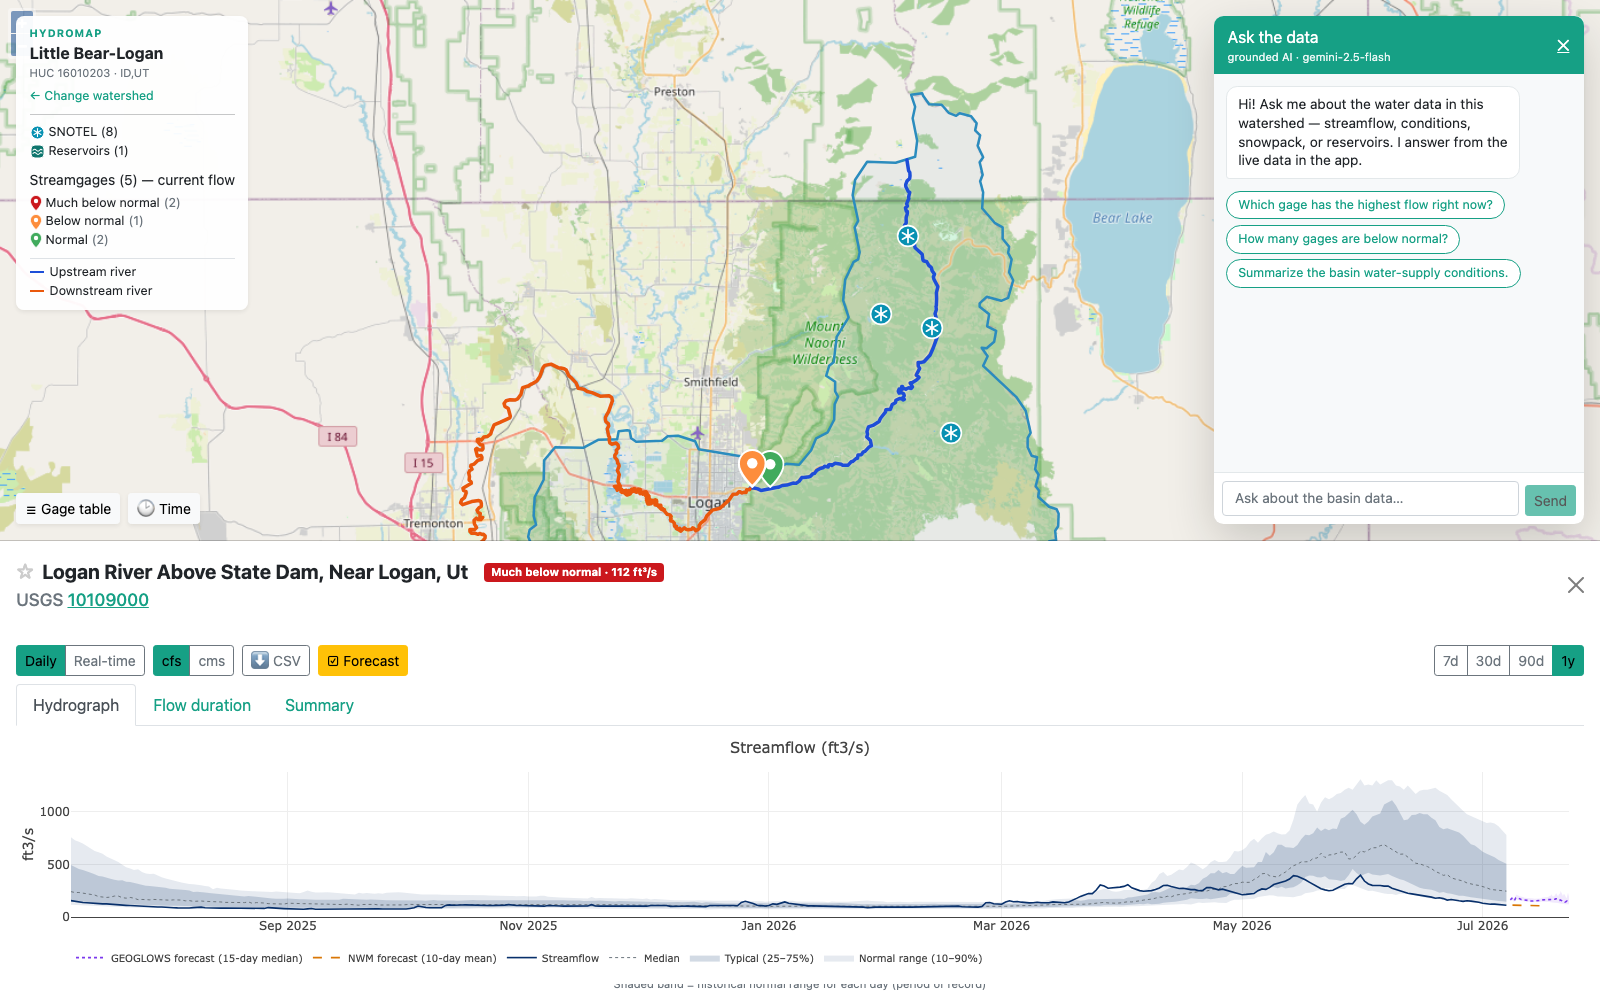Screen dimensions: 1600x1000
Task: Click the Normal (2) legend entry
Action: click(69, 240)
